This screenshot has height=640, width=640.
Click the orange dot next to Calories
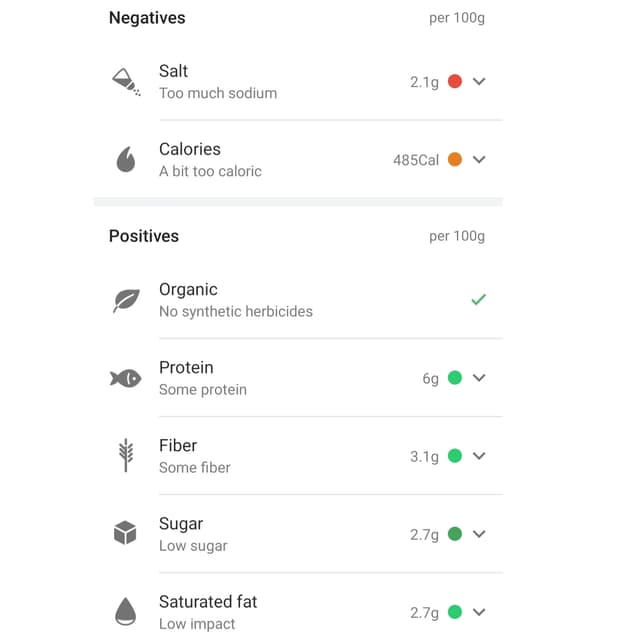(x=455, y=160)
